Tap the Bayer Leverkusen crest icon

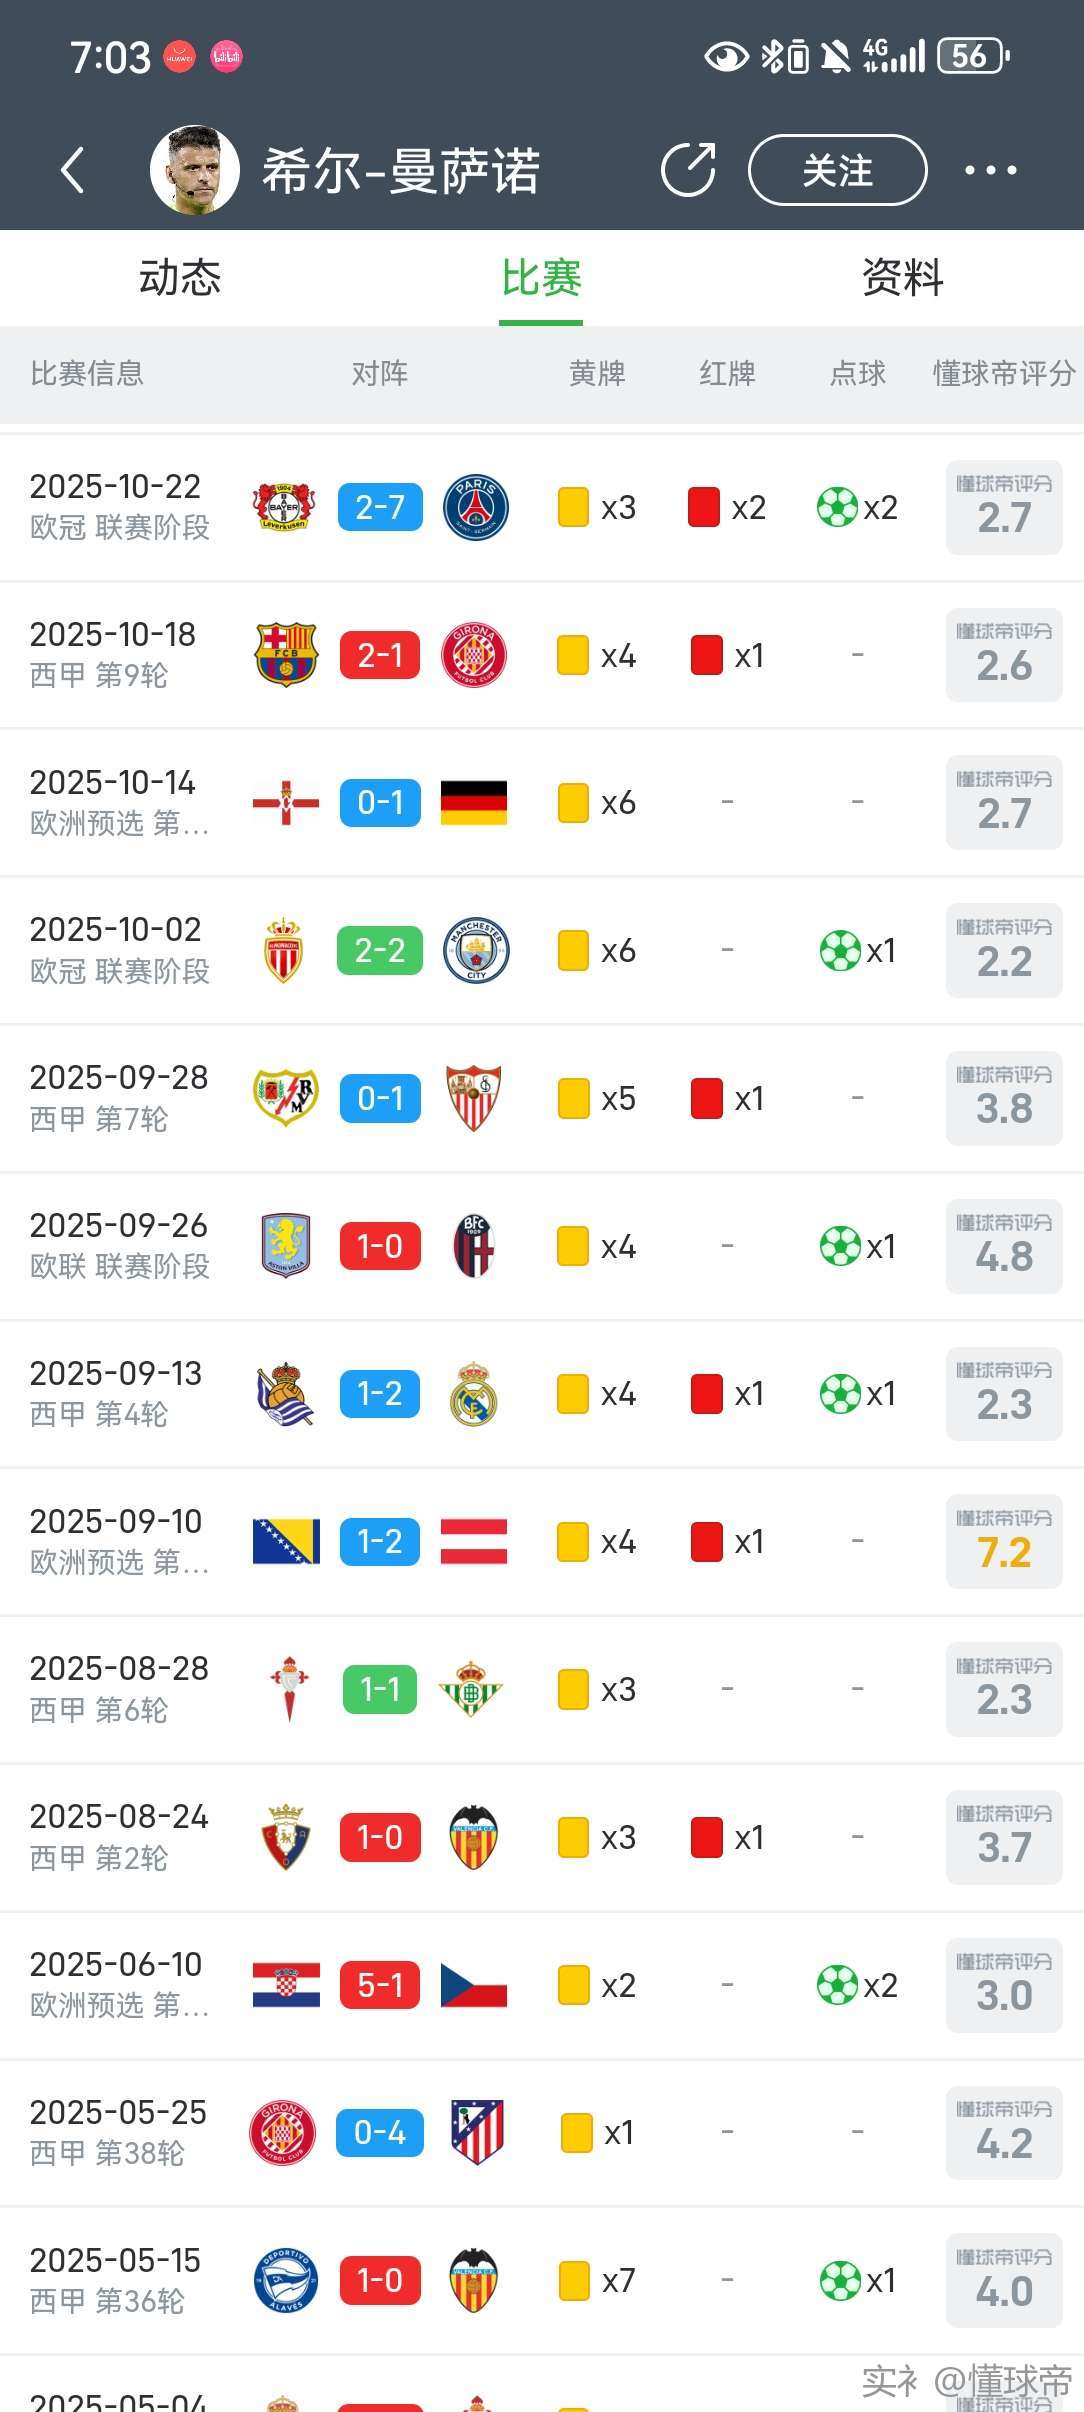tap(284, 507)
